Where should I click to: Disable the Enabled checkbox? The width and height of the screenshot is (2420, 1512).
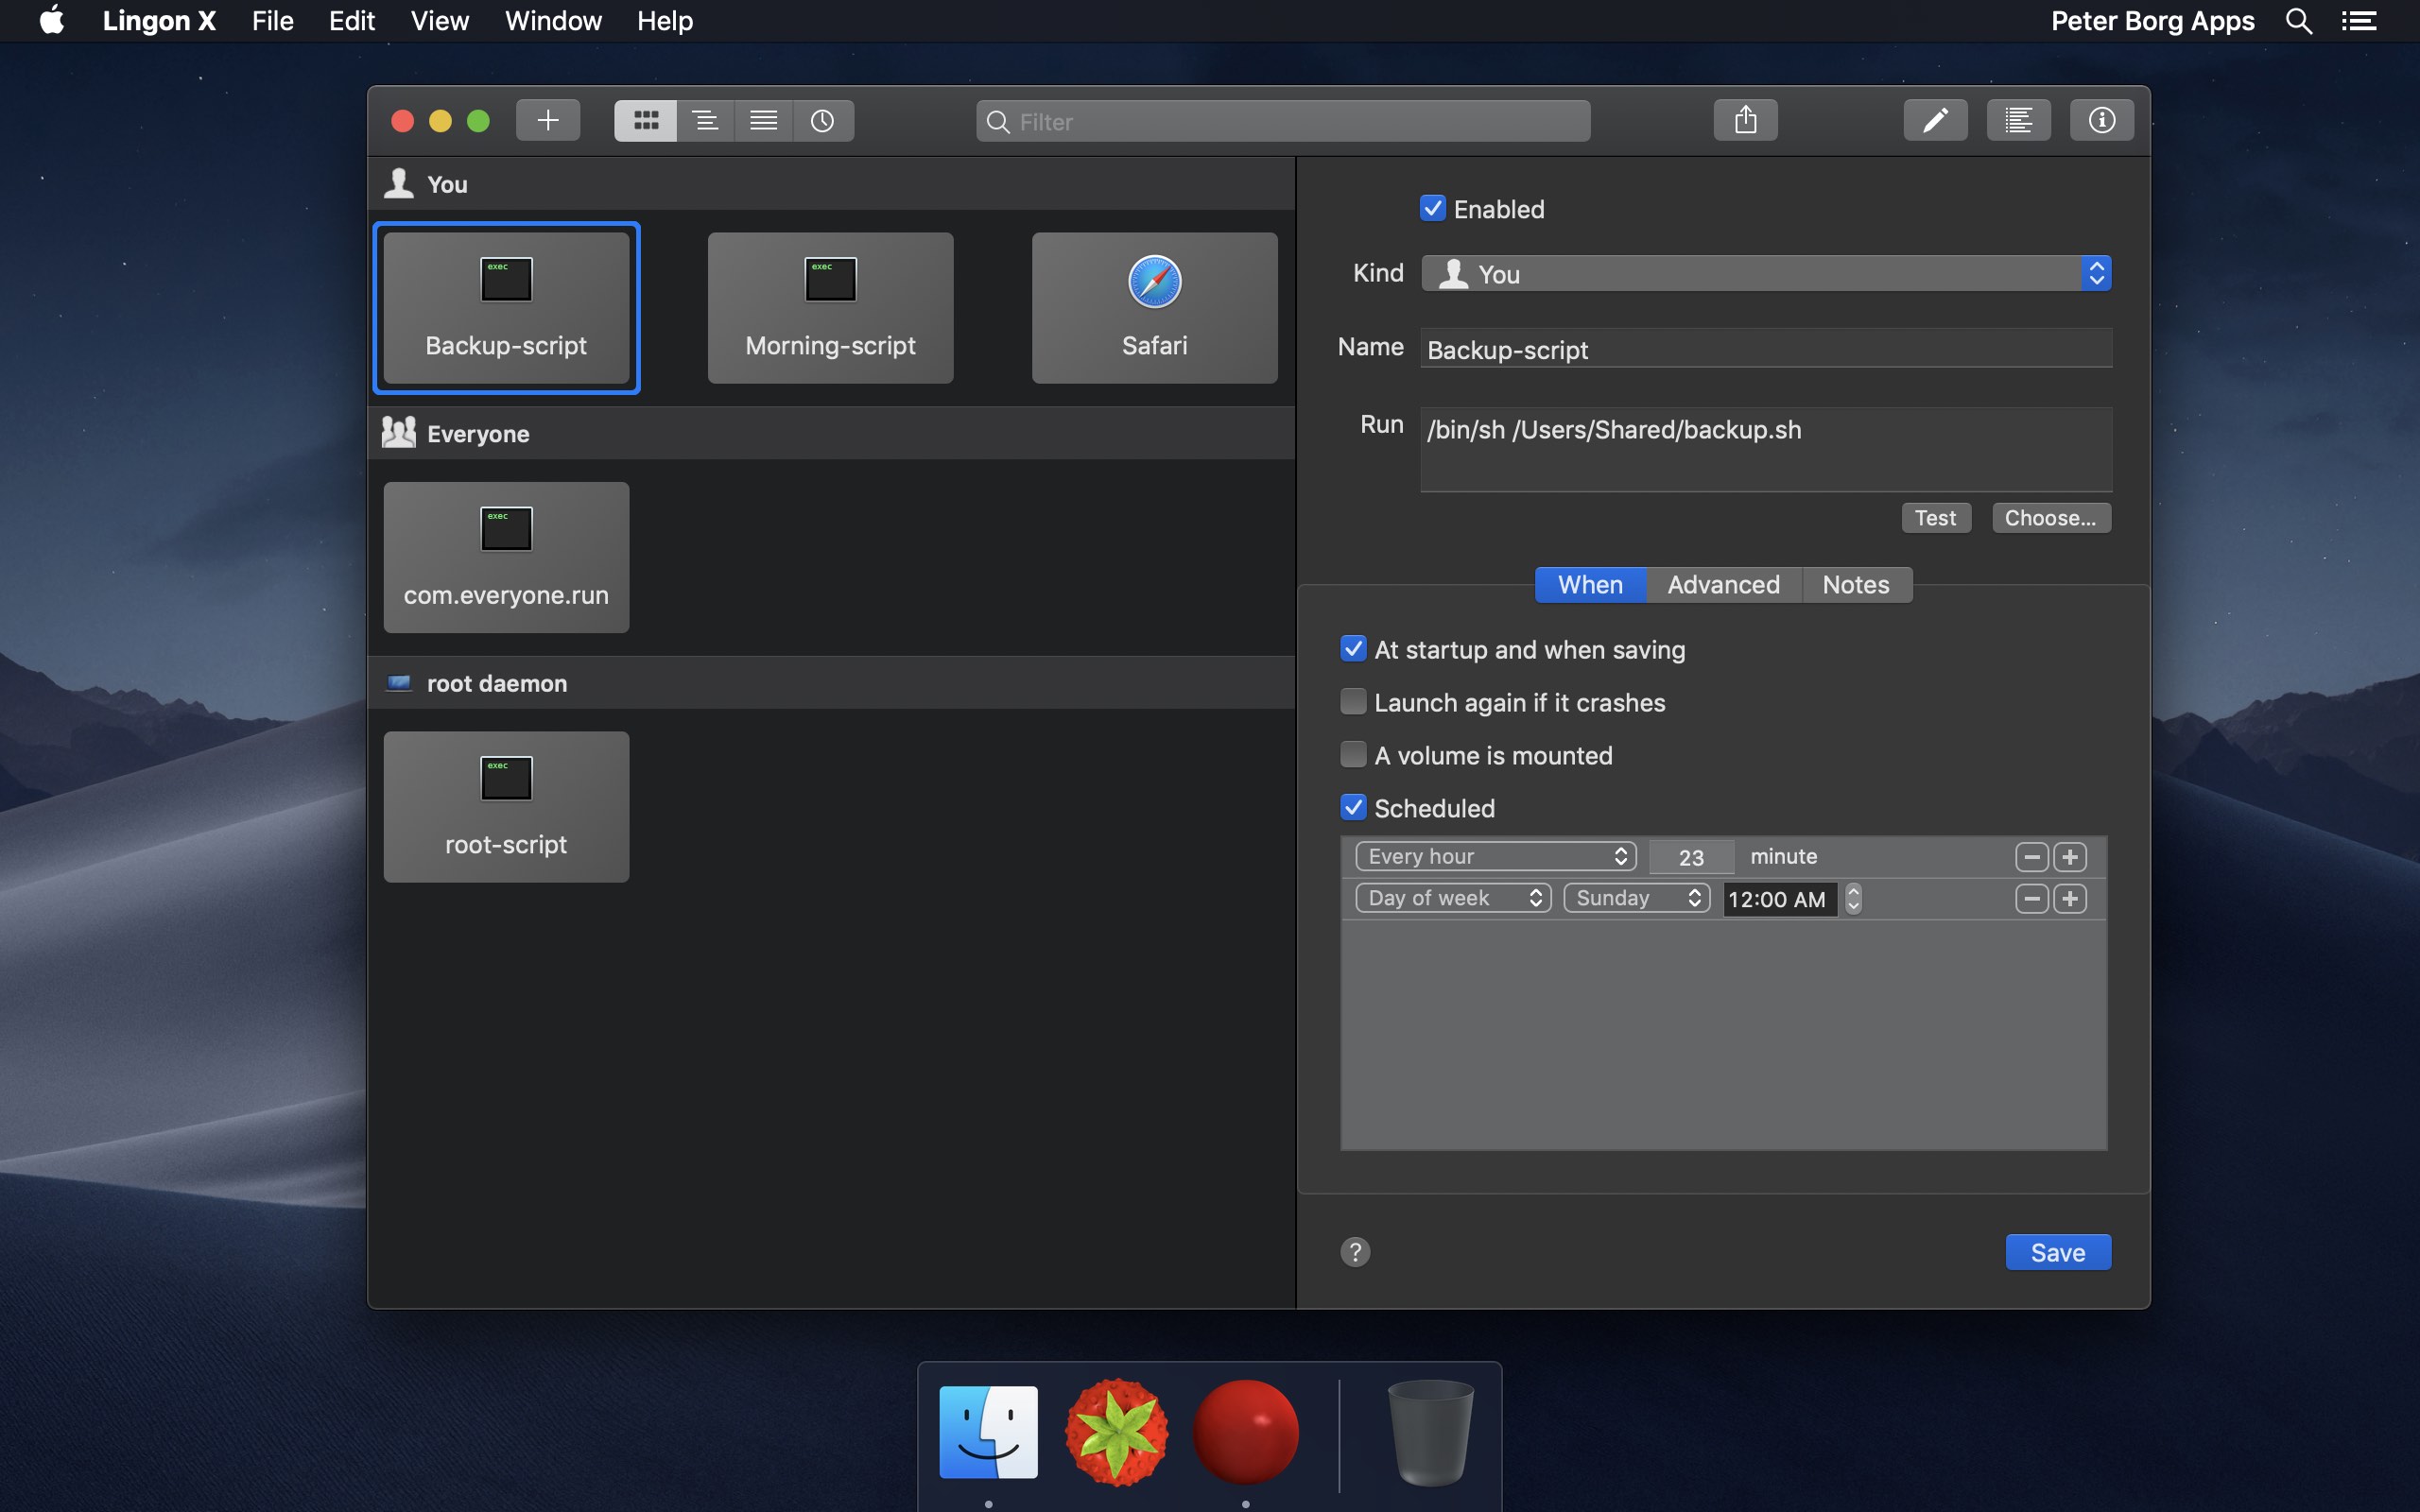click(1433, 208)
